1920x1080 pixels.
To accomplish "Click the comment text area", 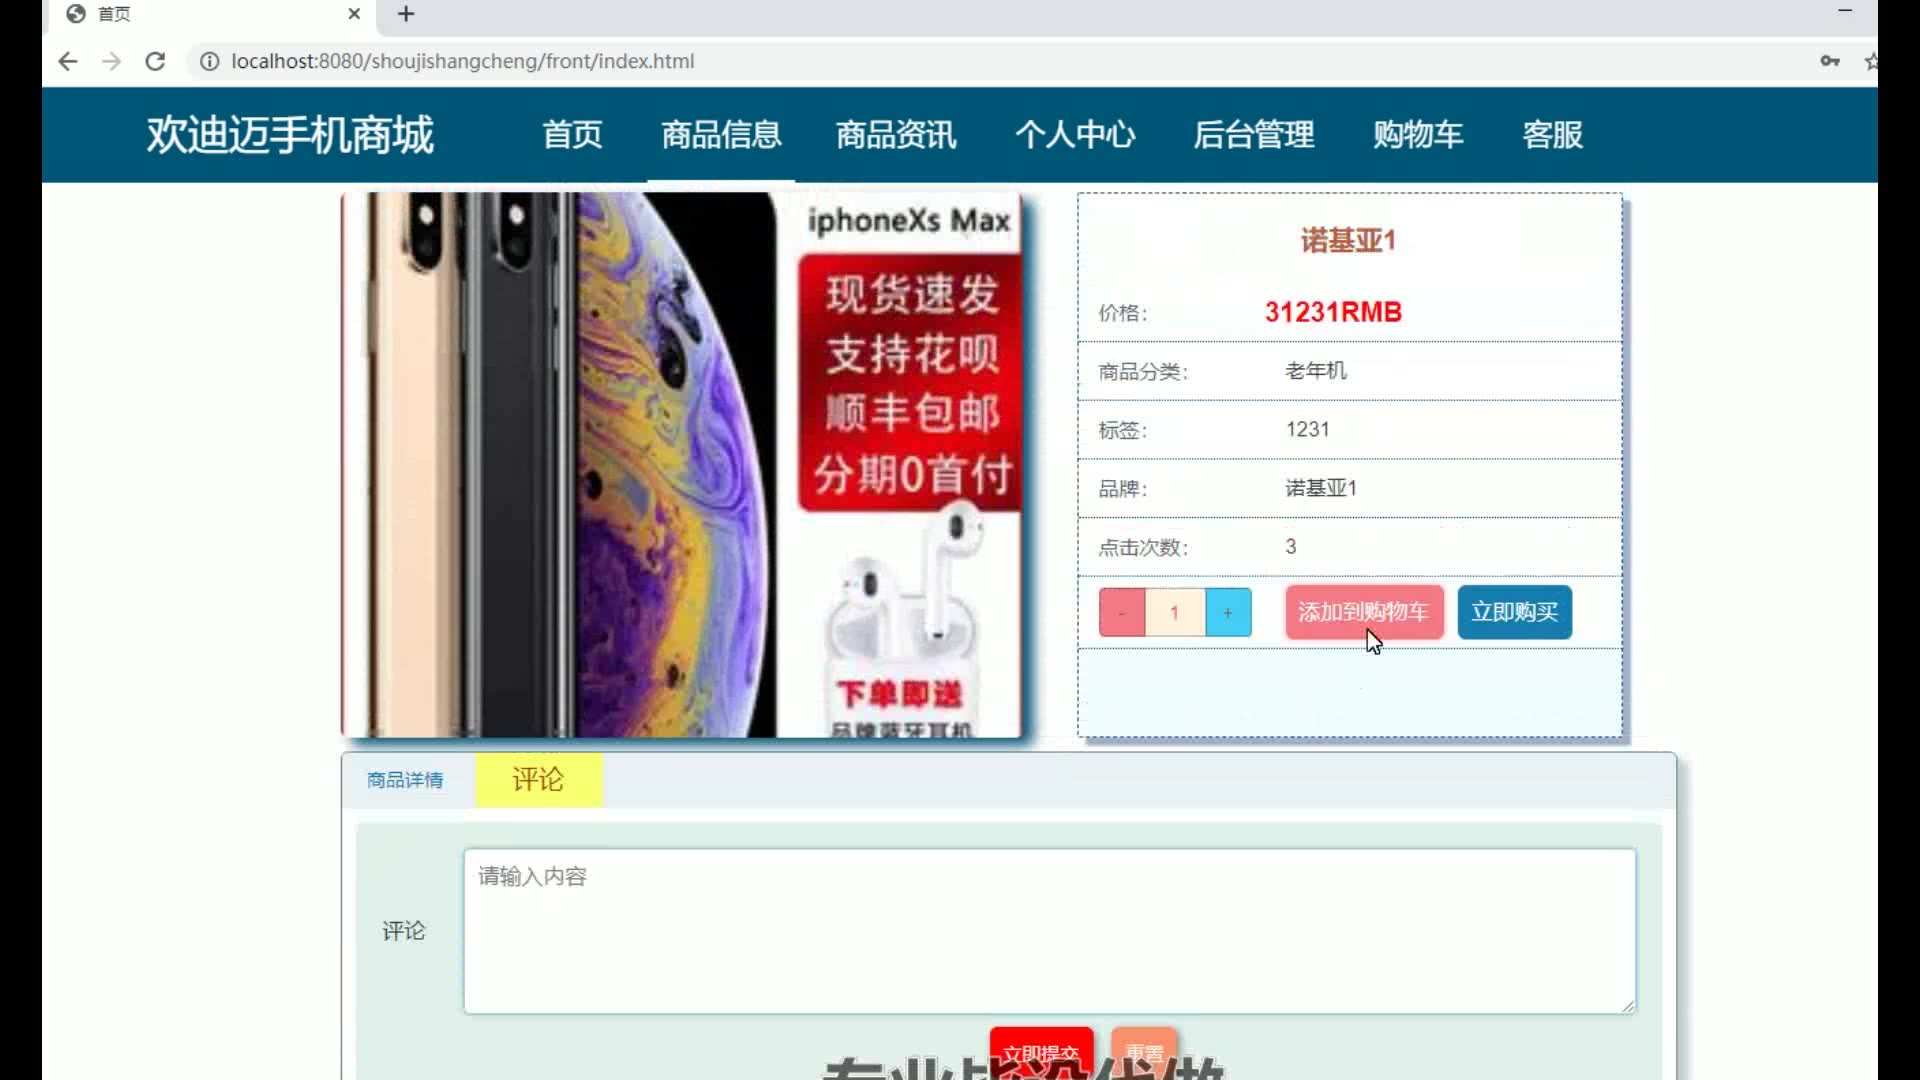I will coord(1048,930).
